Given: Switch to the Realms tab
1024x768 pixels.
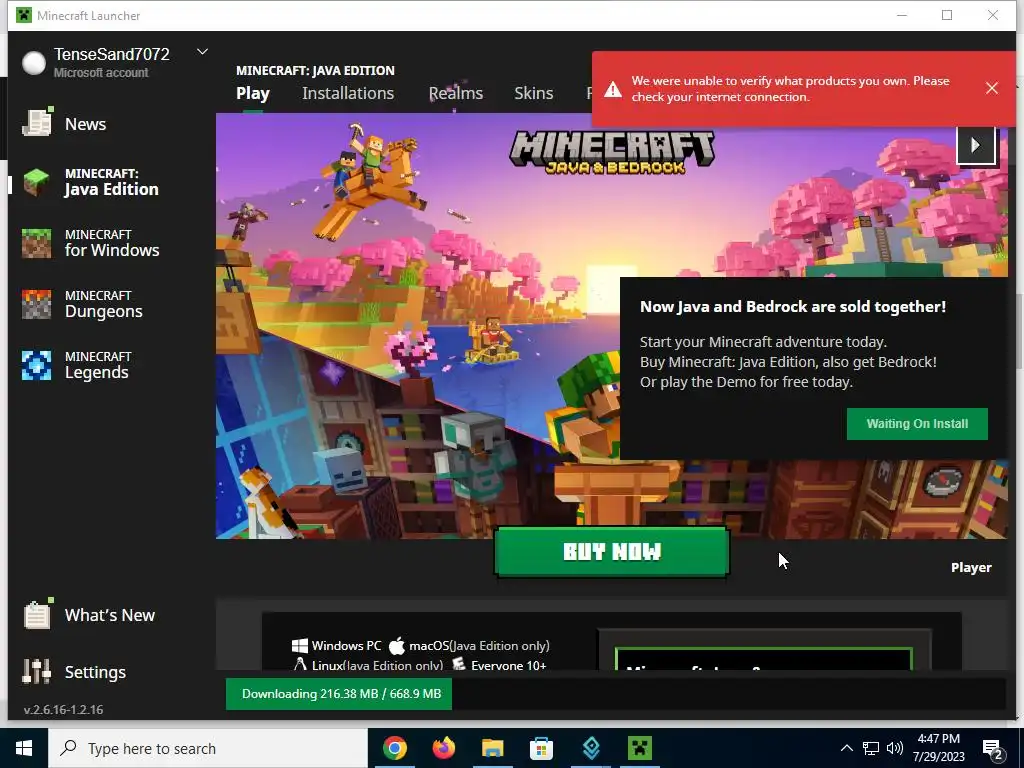Looking at the screenshot, I should coord(456,93).
